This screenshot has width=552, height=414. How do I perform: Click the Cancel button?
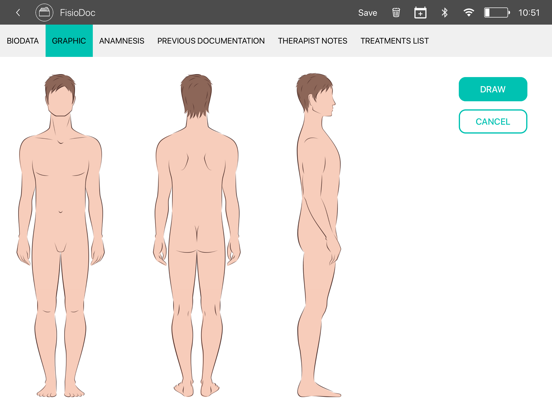[x=493, y=121]
